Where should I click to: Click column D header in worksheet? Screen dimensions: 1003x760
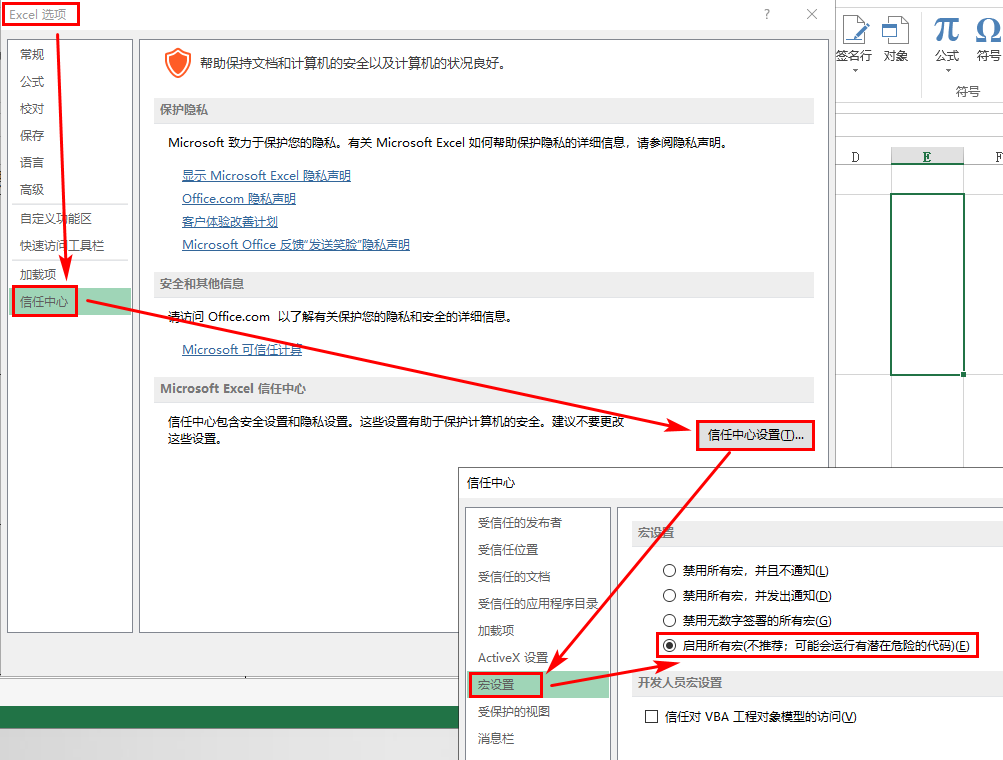click(856, 157)
